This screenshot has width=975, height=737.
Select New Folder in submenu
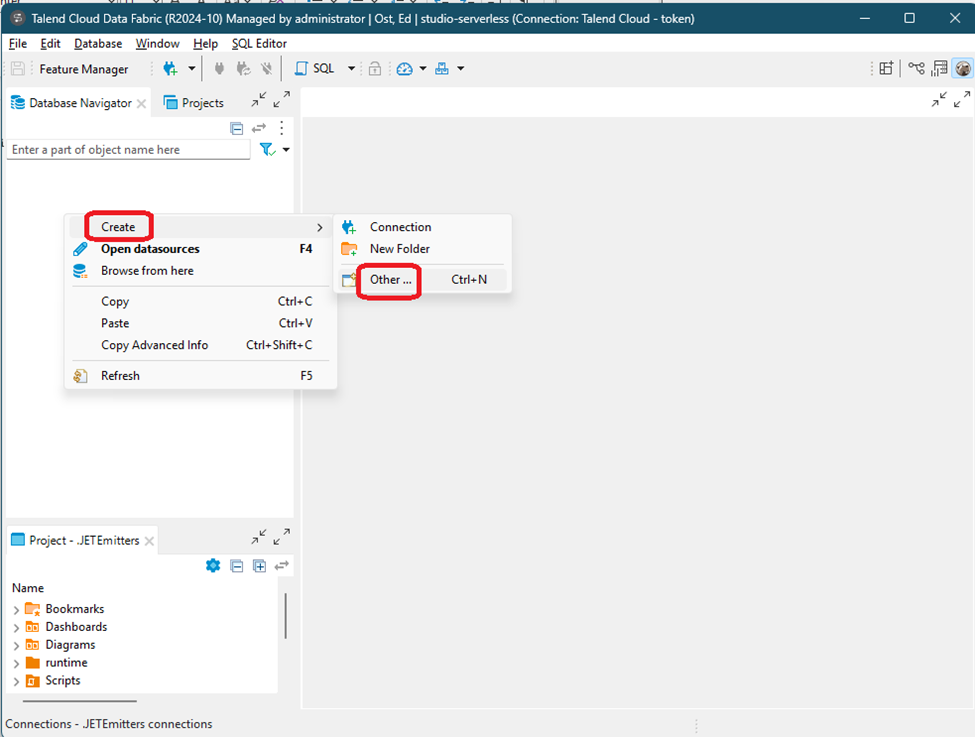tap(422, 249)
